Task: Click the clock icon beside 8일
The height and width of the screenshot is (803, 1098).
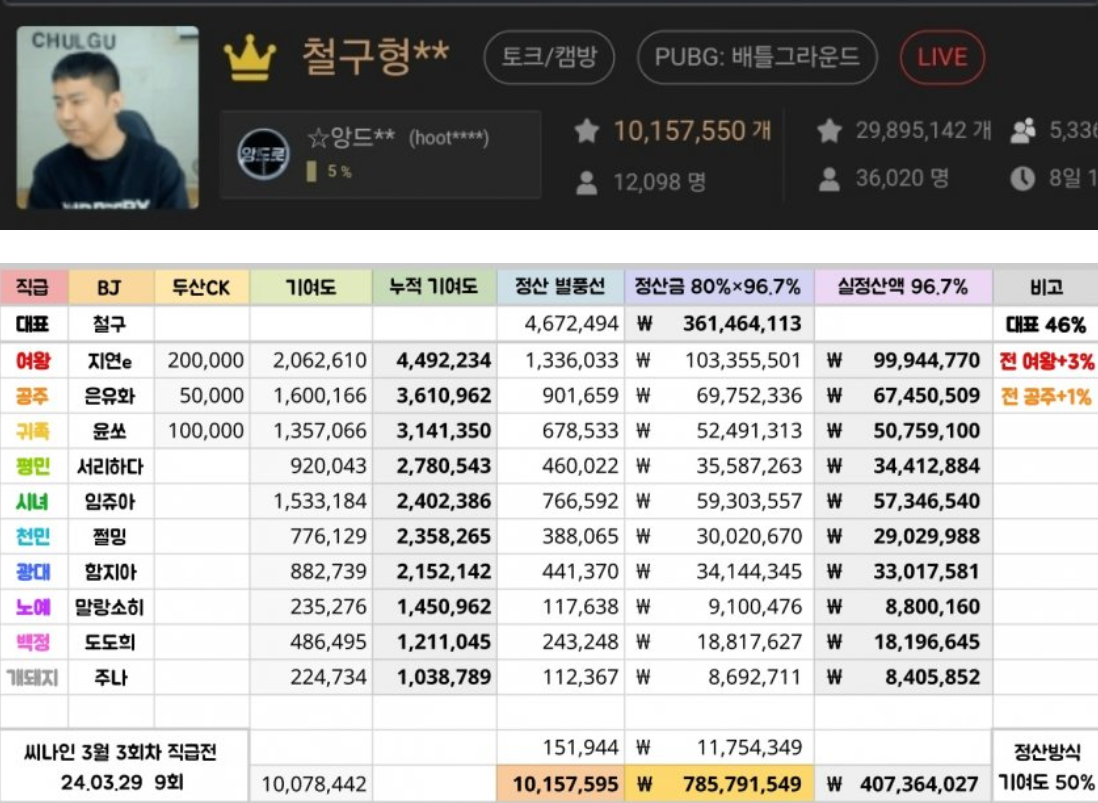Action: coord(1022,179)
